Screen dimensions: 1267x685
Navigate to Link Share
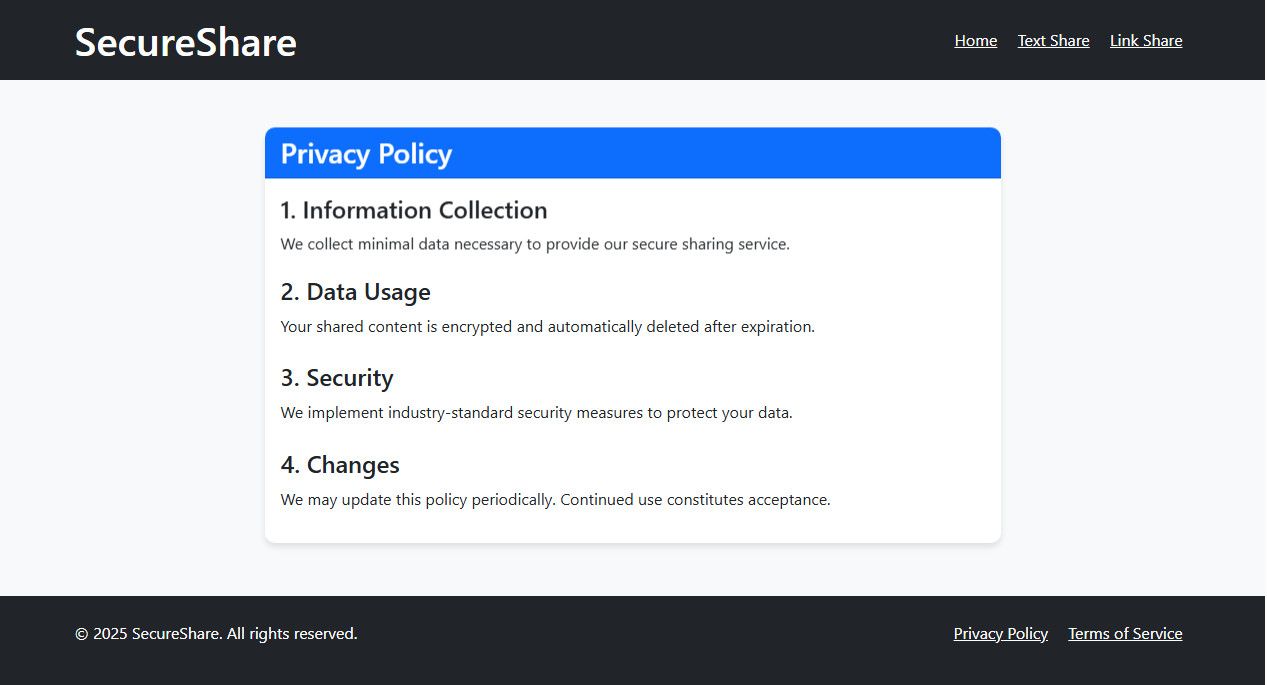coord(1145,41)
